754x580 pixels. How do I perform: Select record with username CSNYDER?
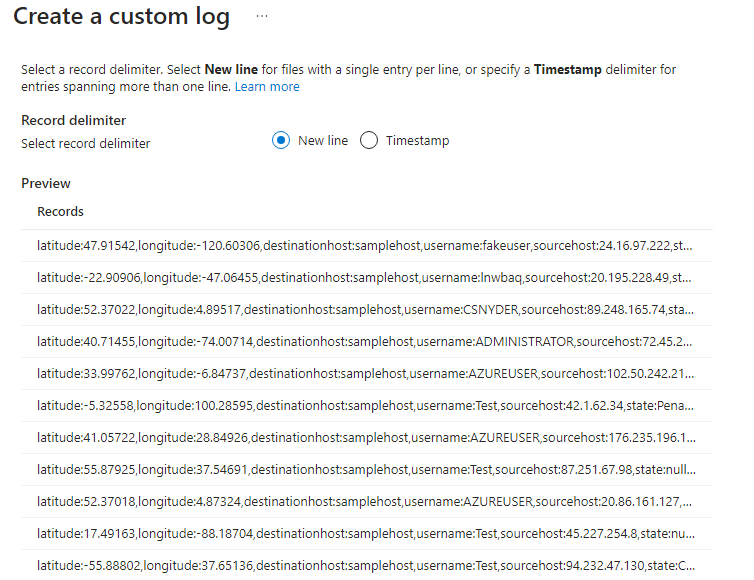coord(367,310)
